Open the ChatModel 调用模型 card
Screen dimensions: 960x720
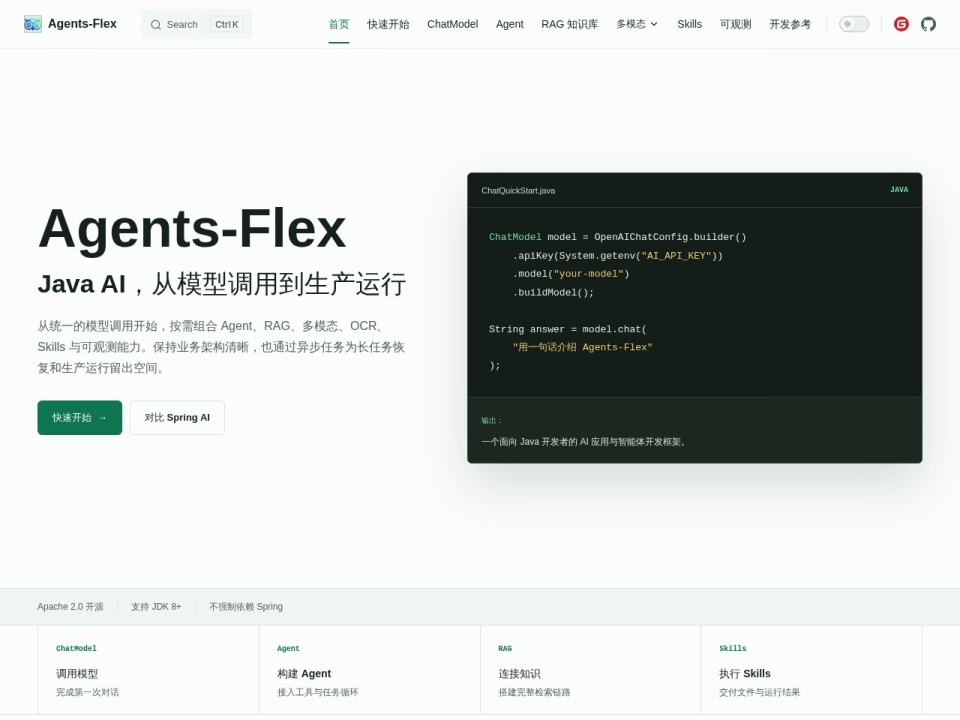click(x=148, y=670)
